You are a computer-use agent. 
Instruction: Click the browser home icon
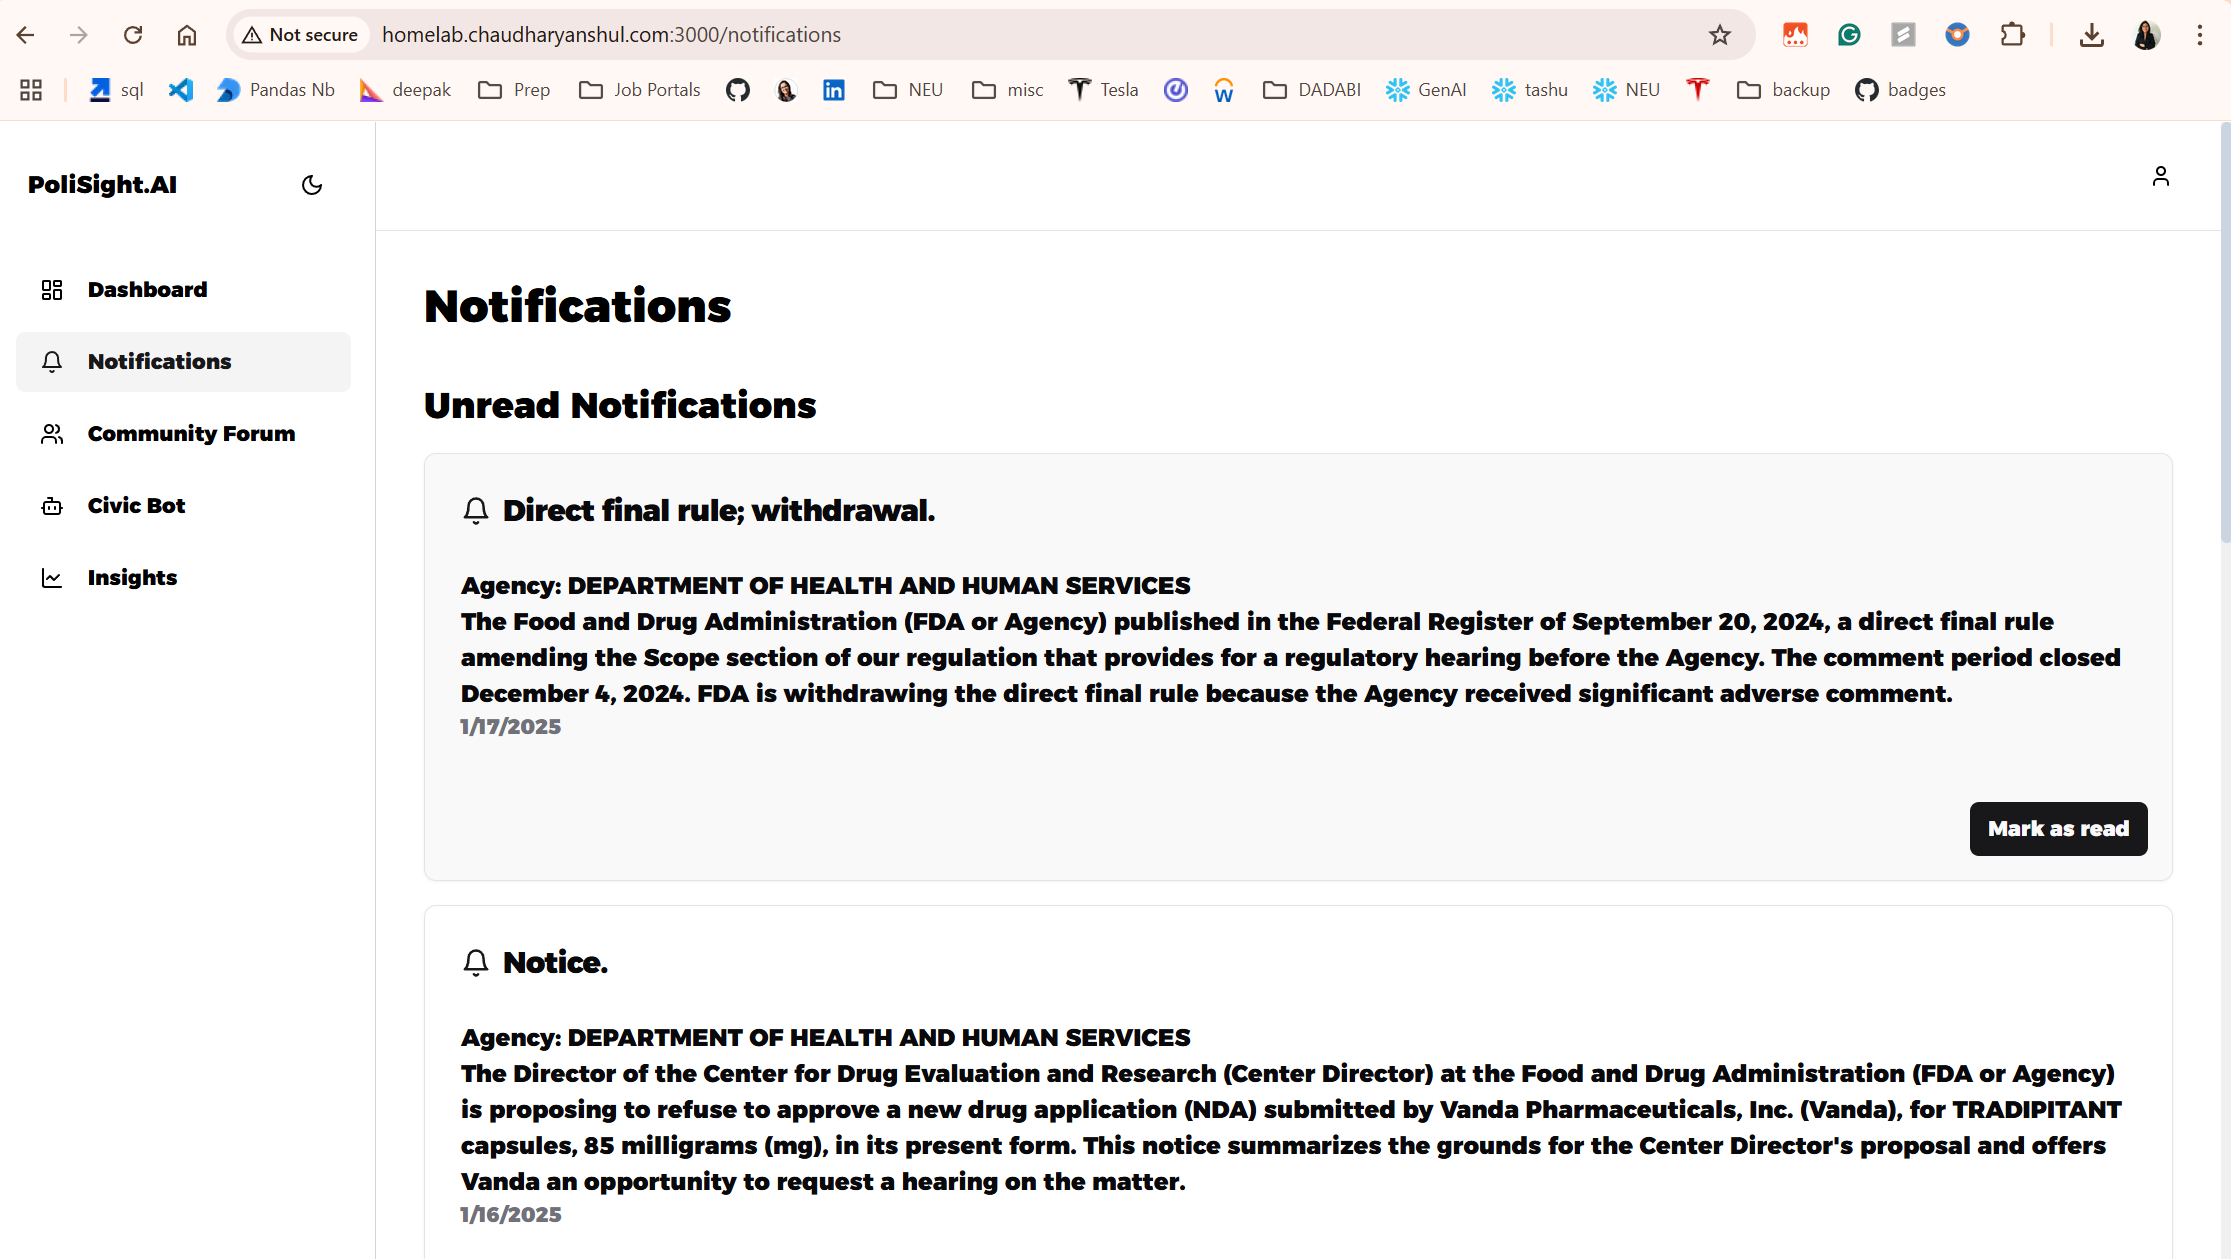click(187, 35)
